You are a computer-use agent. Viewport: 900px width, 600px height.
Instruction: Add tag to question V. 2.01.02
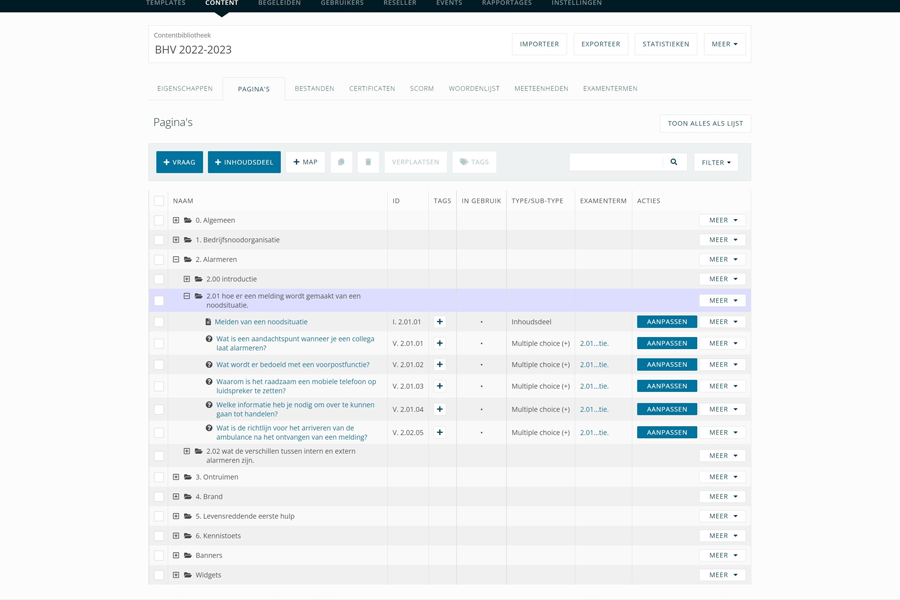point(440,365)
